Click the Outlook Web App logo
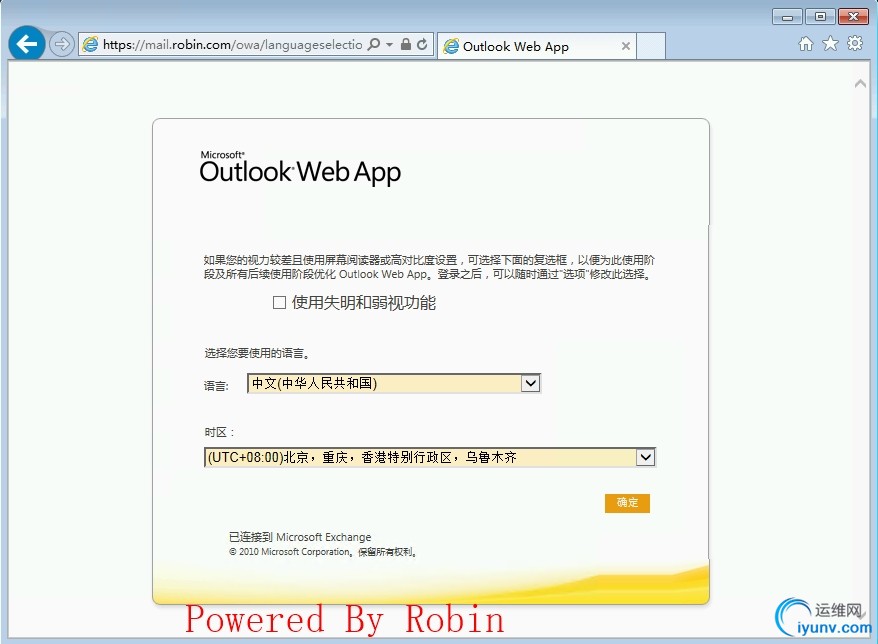This screenshot has width=878, height=644. [300, 167]
